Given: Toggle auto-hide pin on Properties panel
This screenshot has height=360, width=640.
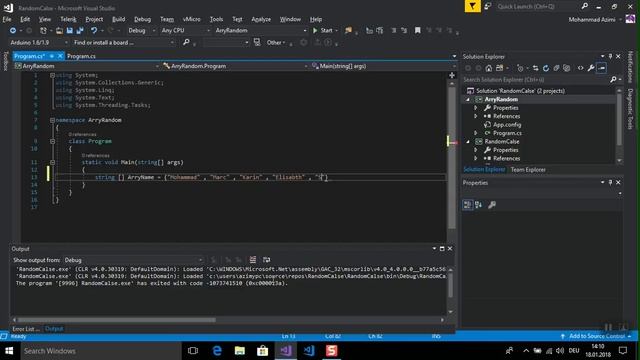Looking at the screenshot, I should 610,183.
